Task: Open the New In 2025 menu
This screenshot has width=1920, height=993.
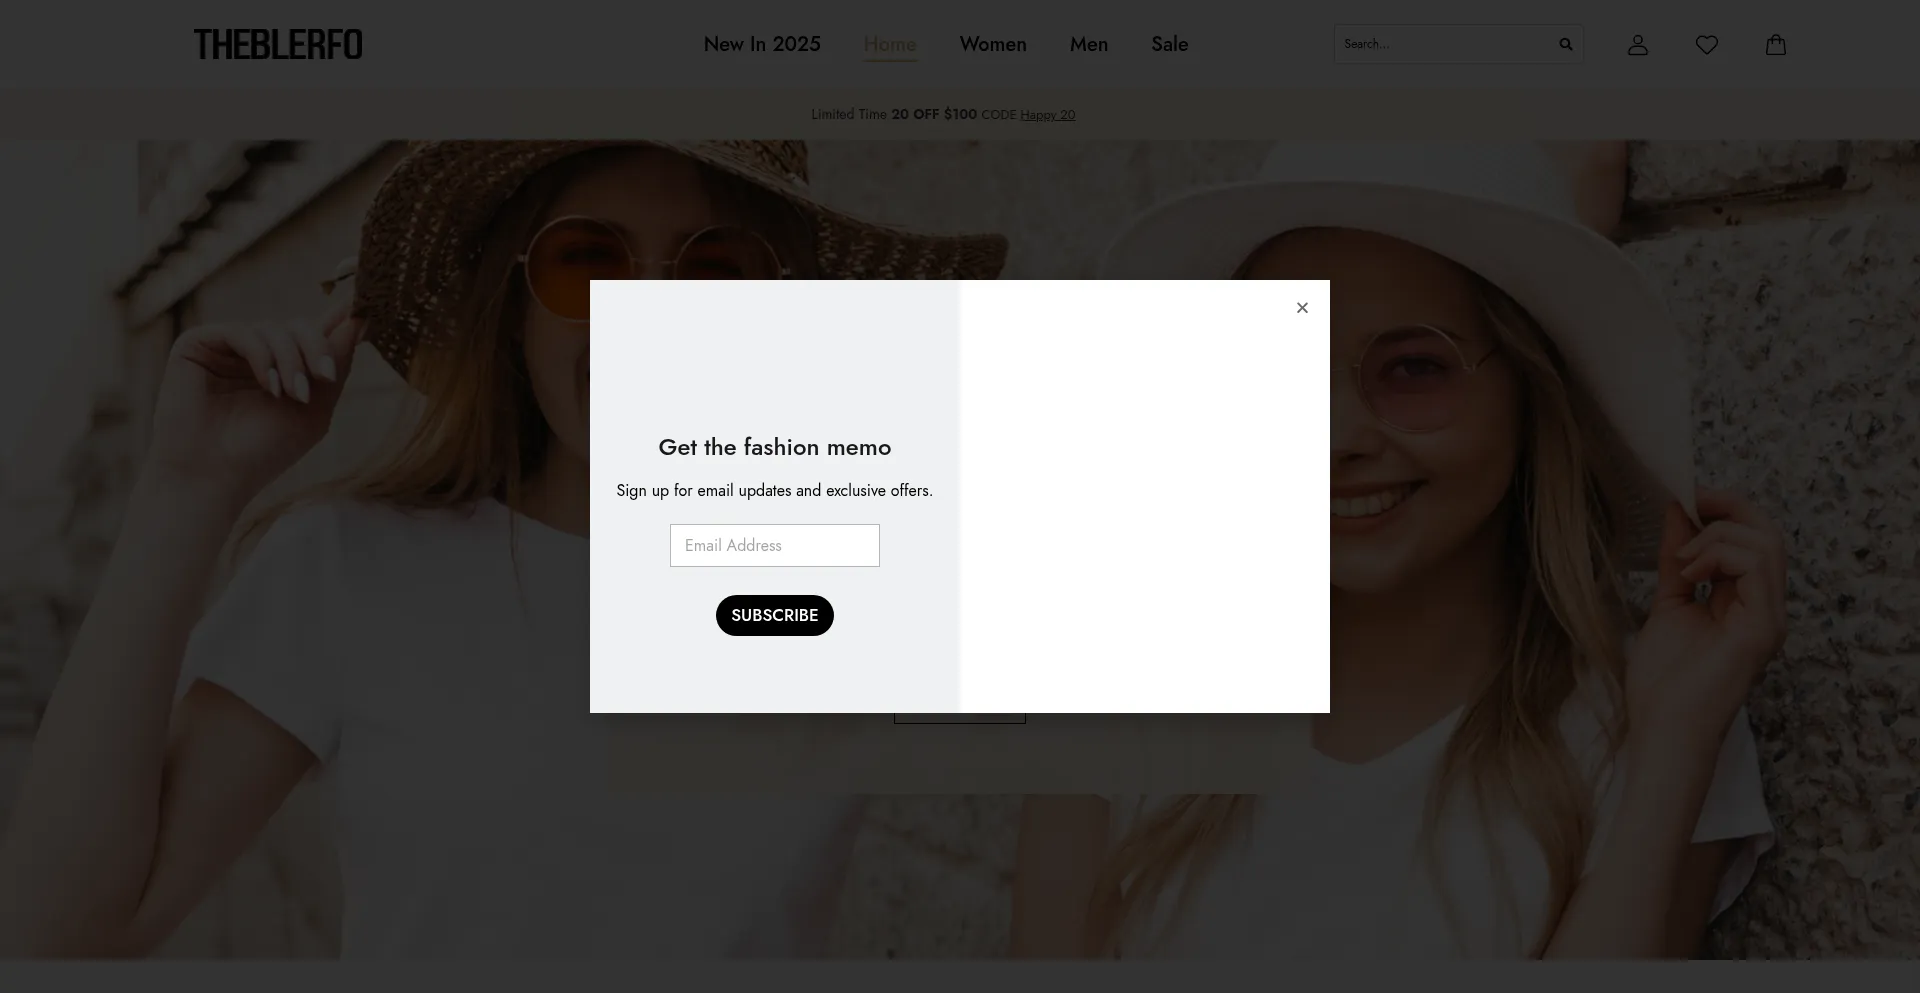Action: pos(761,44)
